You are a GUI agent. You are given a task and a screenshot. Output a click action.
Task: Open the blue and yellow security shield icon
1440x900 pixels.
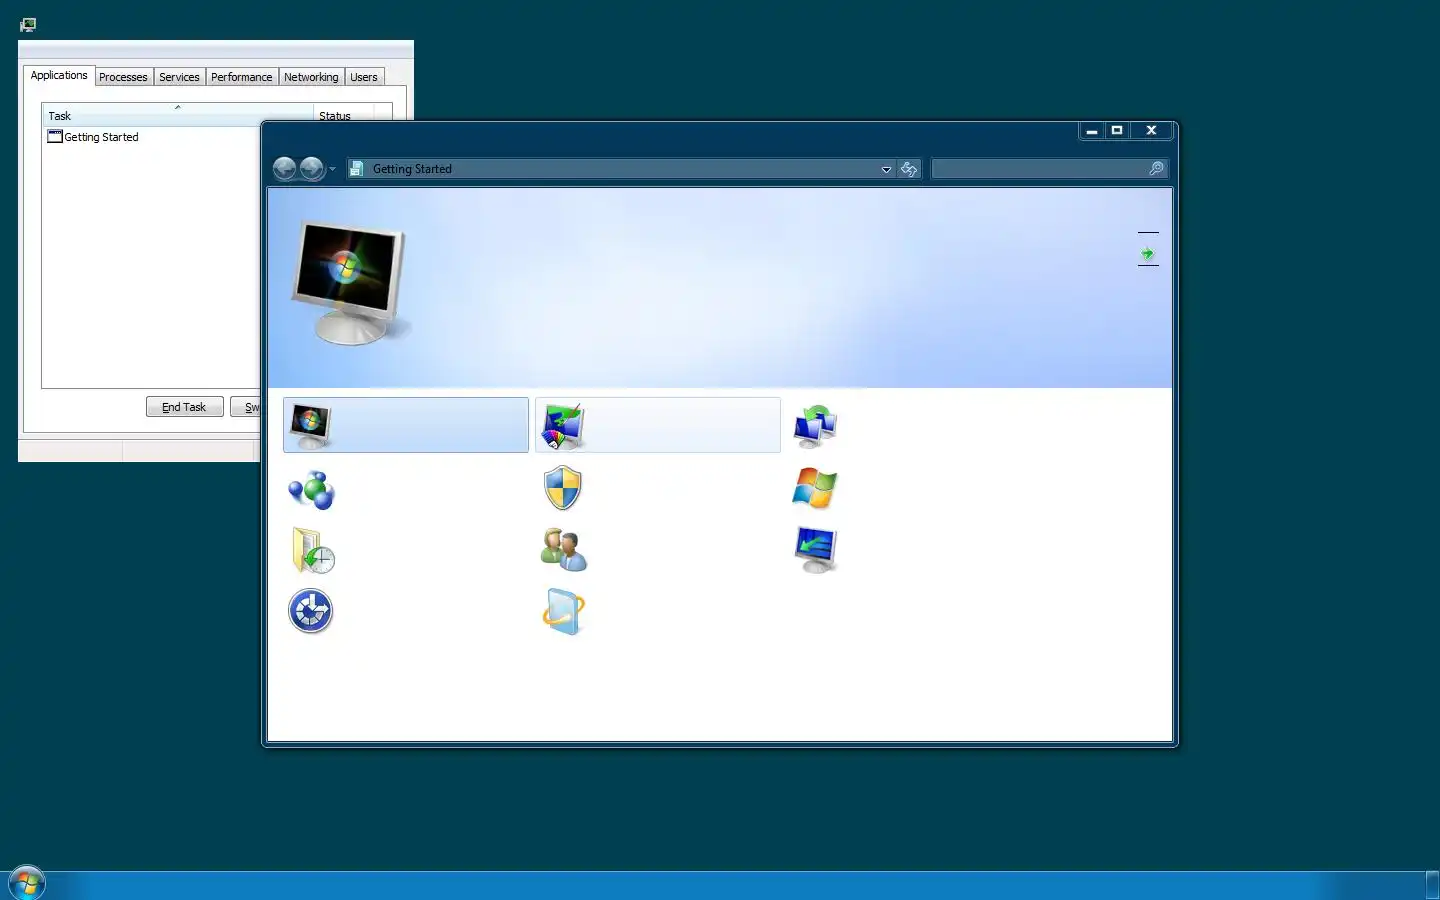pyautogui.click(x=563, y=488)
